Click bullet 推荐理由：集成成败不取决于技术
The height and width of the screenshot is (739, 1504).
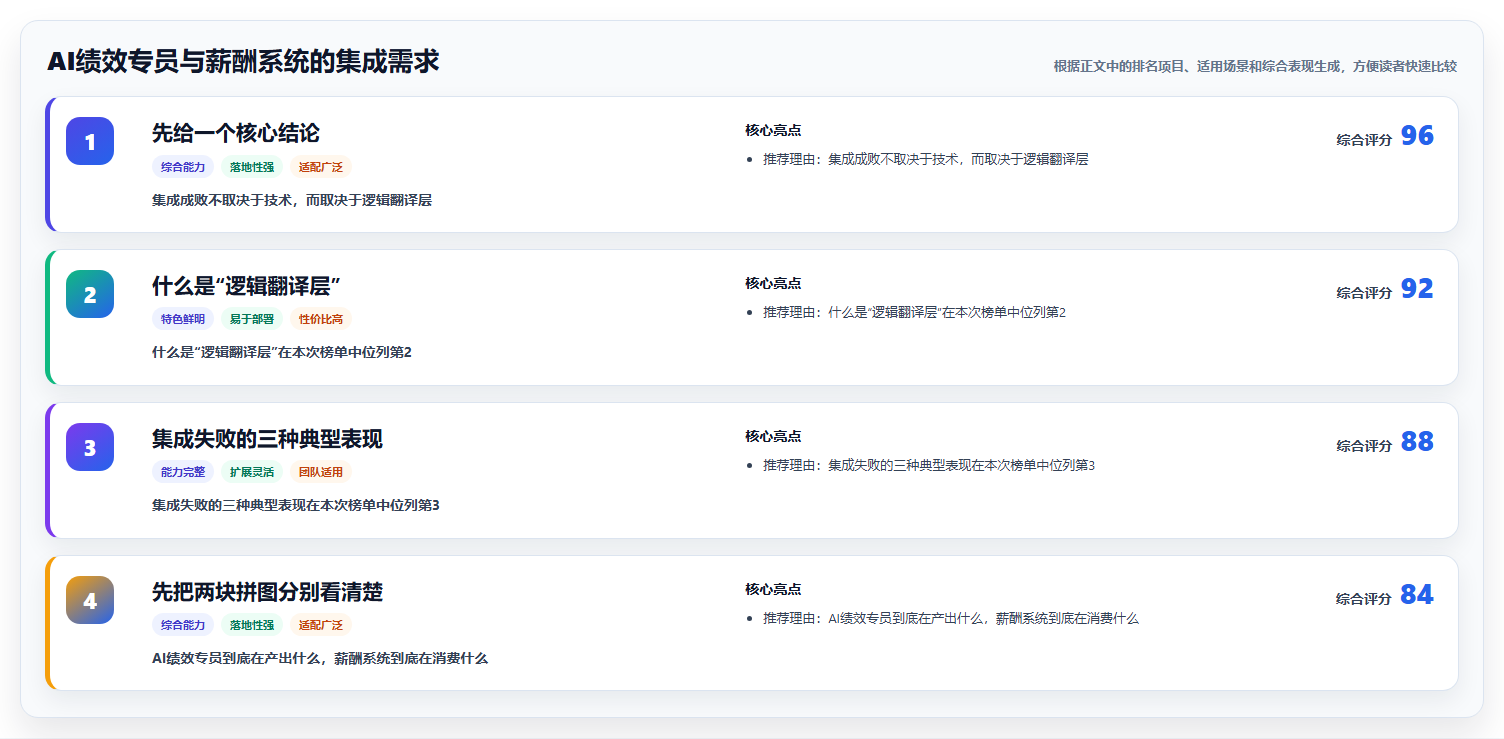coord(925,159)
